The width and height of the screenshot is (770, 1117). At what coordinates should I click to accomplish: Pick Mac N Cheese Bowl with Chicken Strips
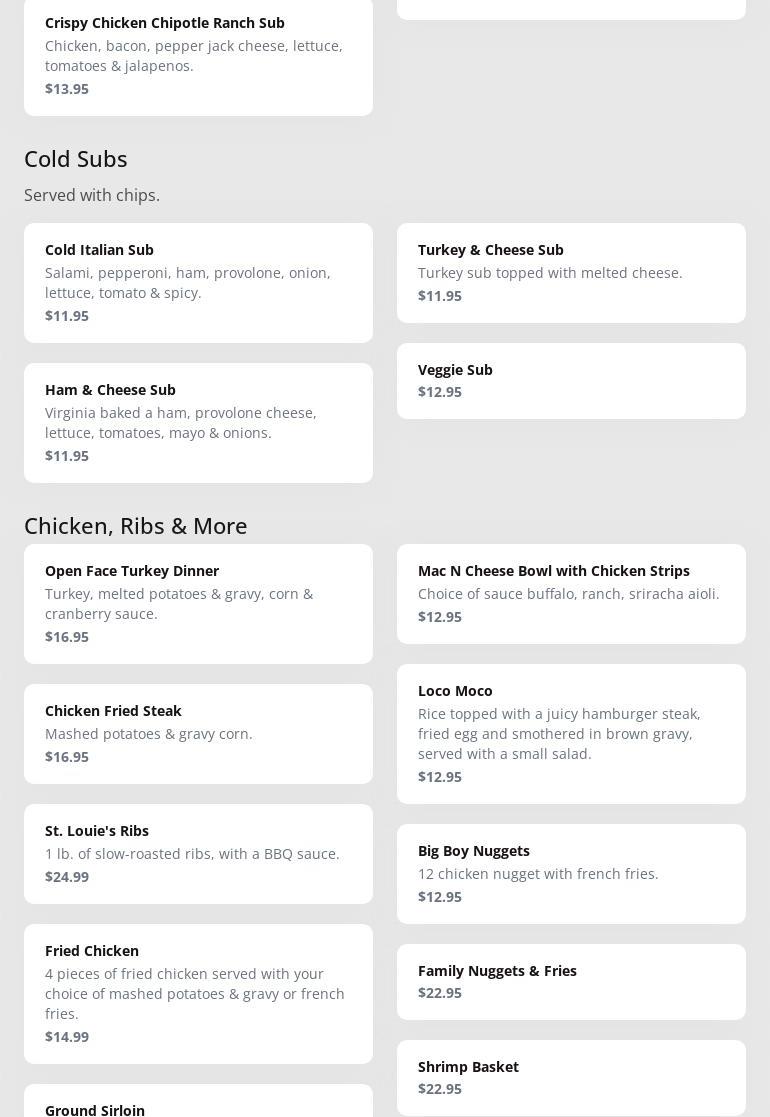click(x=571, y=593)
